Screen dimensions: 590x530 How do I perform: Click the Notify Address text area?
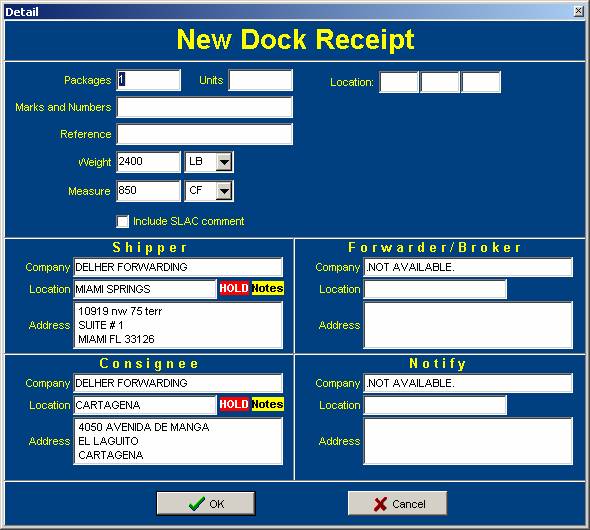pos(468,441)
